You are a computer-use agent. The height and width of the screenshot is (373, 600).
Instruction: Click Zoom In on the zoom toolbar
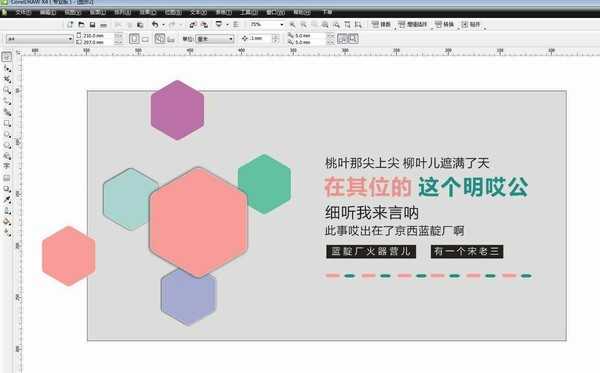tap(292, 24)
